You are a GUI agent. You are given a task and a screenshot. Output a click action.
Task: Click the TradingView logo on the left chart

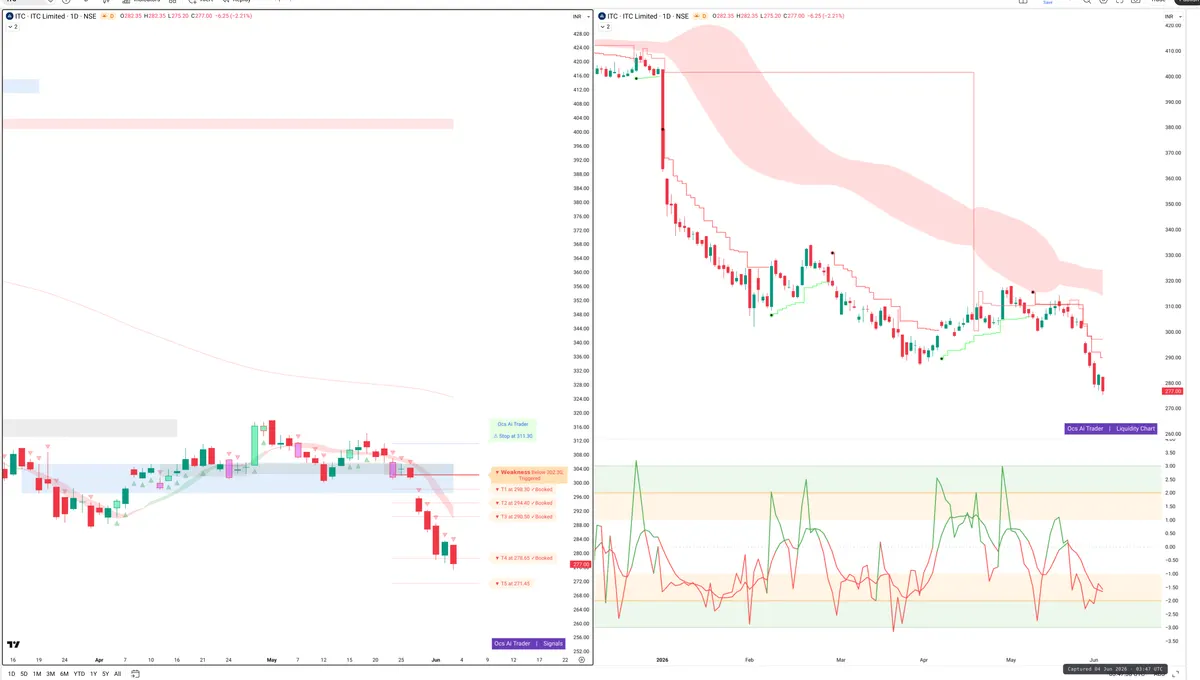13,645
